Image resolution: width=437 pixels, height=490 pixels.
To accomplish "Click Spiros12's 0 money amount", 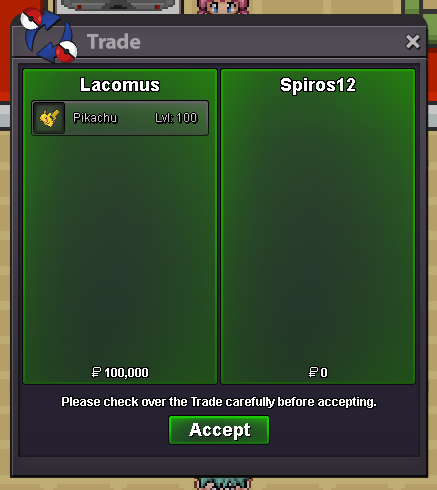I will click(324, 372).
